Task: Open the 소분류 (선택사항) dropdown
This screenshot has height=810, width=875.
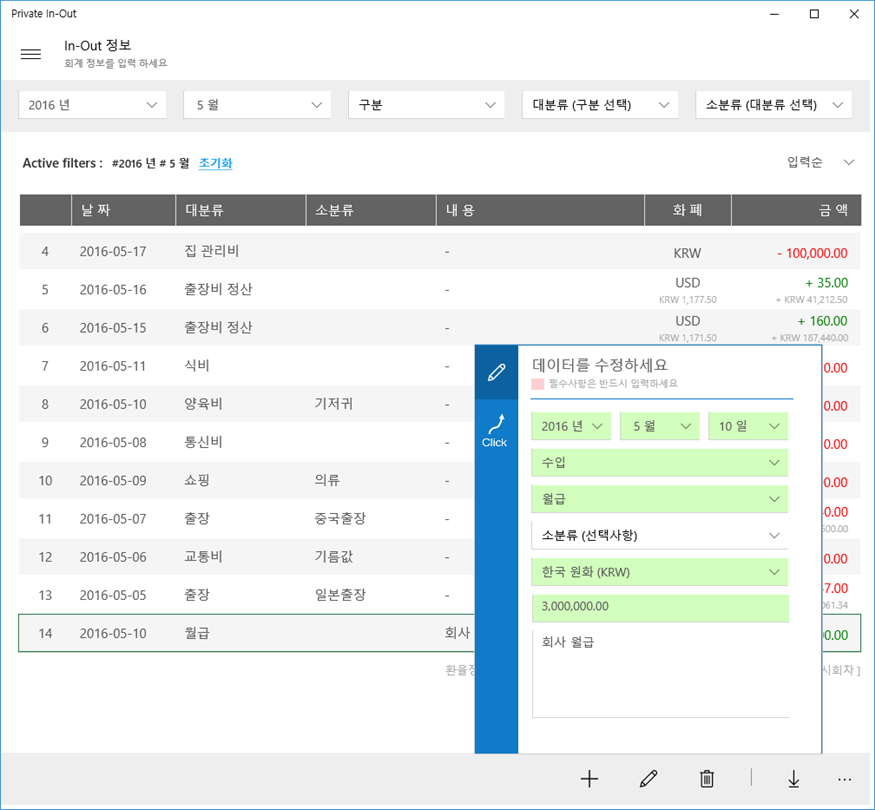Action: point(660,536)
